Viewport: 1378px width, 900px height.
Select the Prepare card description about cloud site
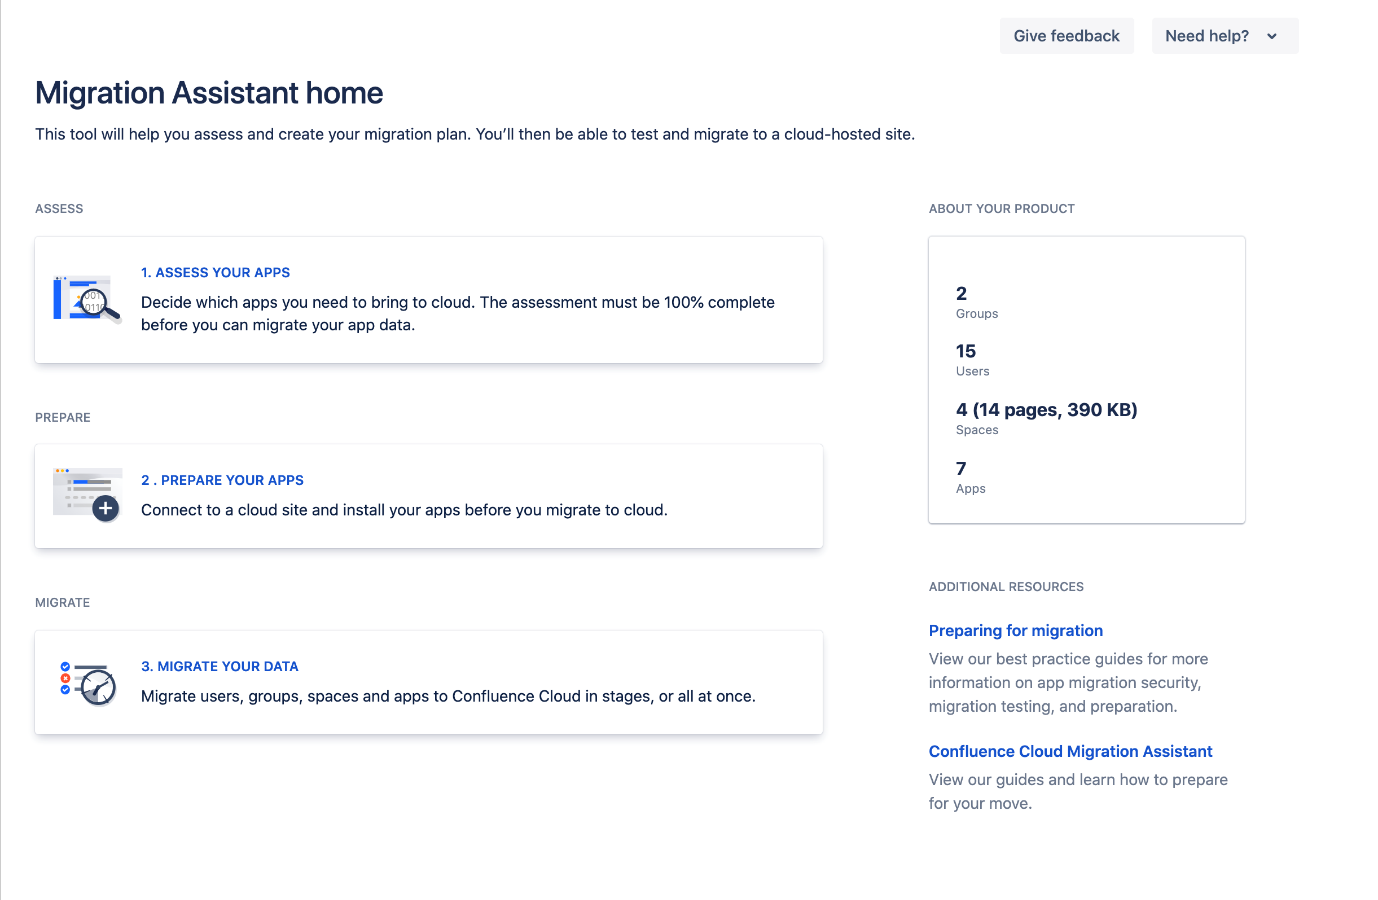pos(404,510)
